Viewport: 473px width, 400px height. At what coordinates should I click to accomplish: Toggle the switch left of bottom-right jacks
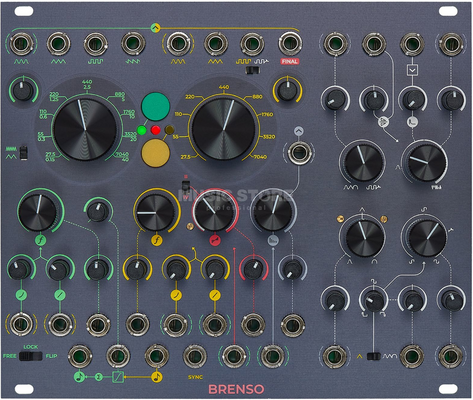click(x=373, y=356)
